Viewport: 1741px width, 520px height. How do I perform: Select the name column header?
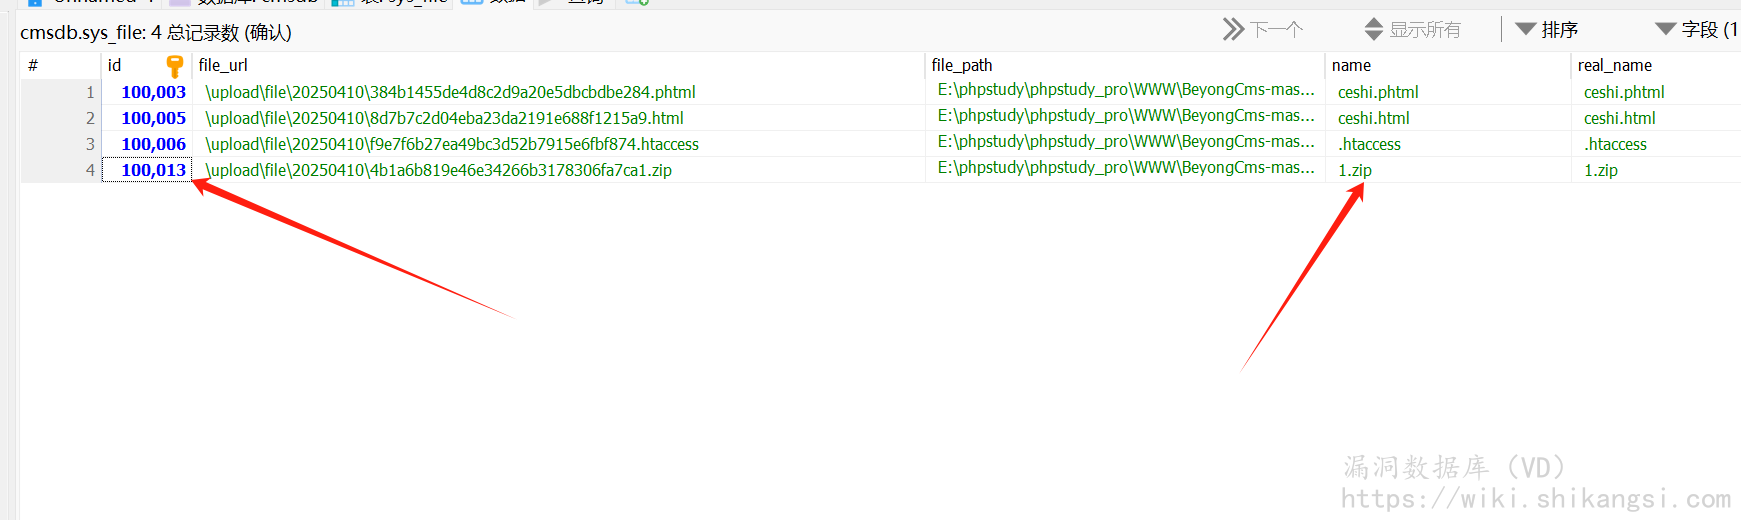[x=1351, y=66]
